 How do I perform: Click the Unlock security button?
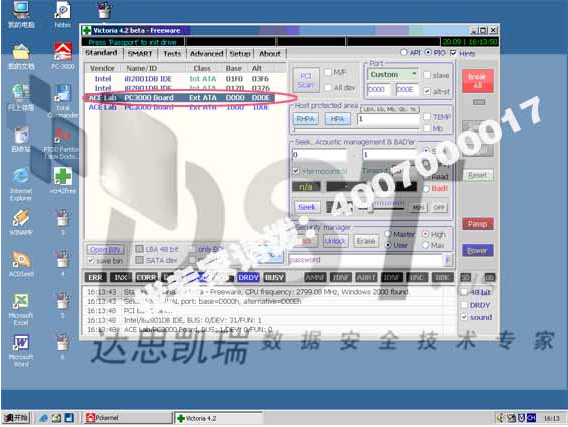(335, 241)
